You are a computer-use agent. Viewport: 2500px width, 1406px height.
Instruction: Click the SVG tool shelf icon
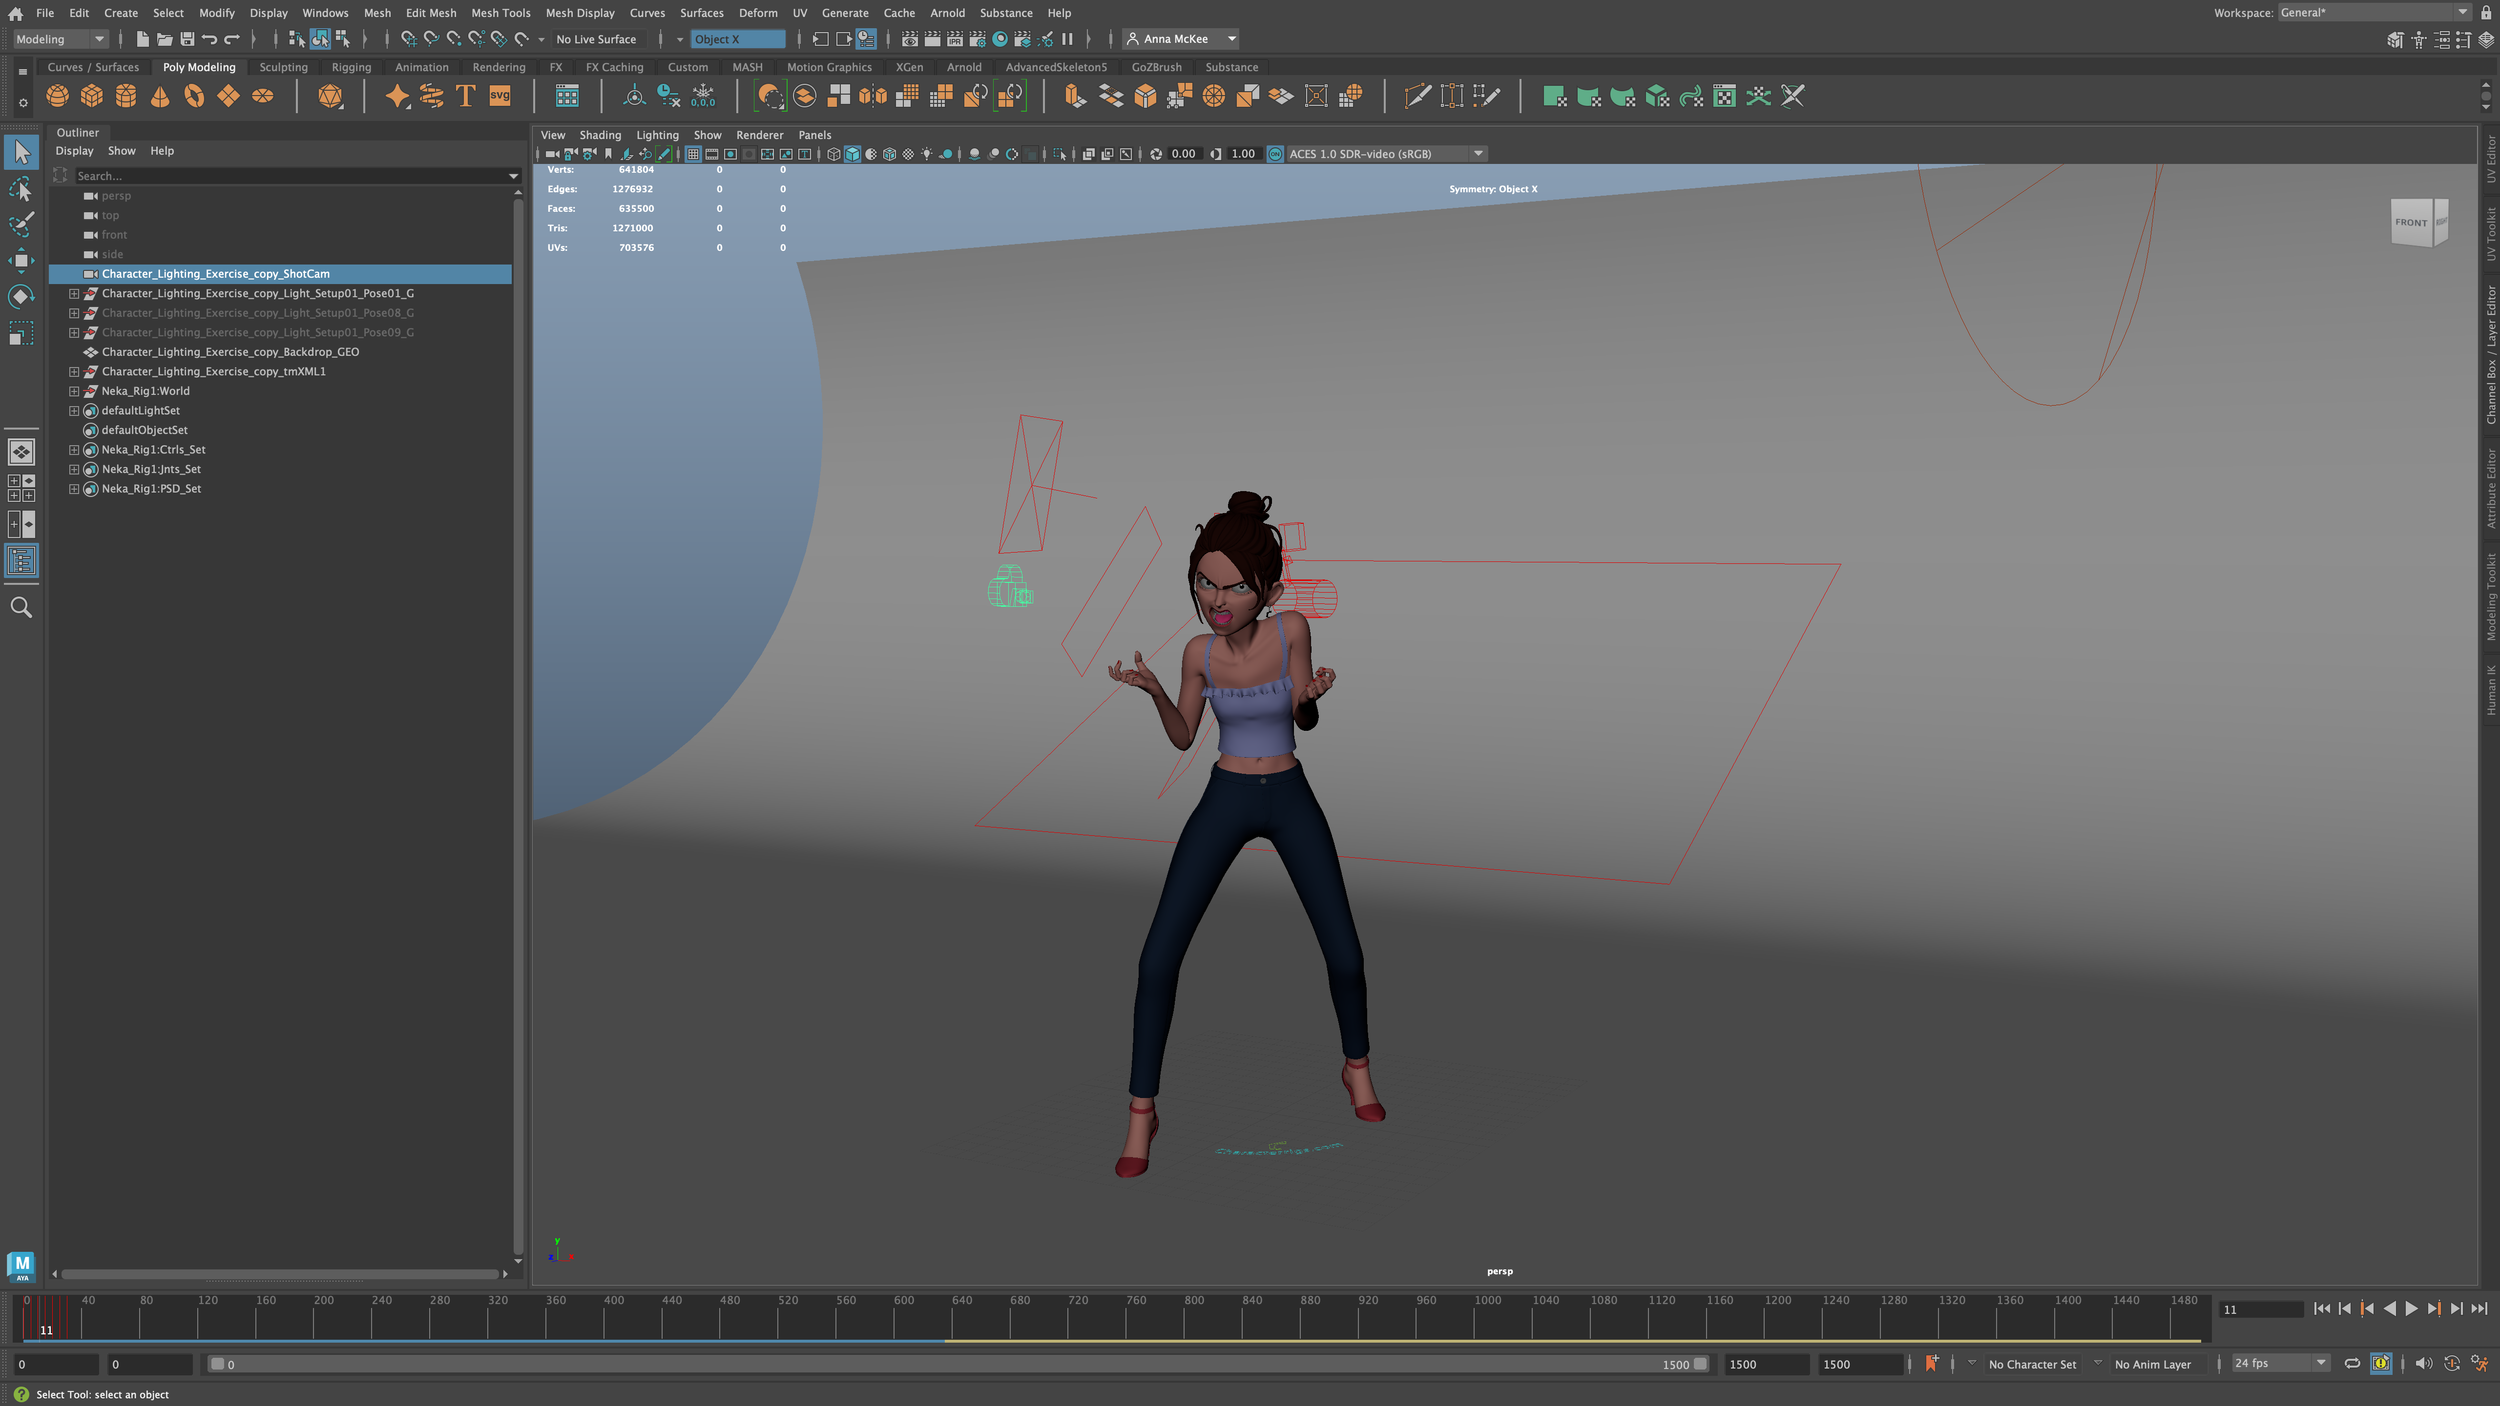pos(500,96)
